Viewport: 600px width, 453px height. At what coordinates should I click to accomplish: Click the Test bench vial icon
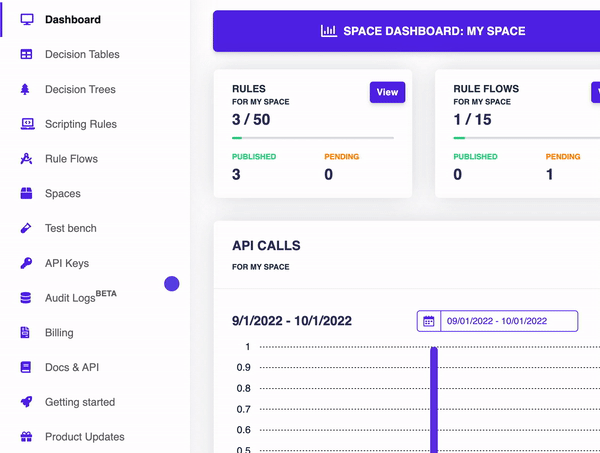26,228
